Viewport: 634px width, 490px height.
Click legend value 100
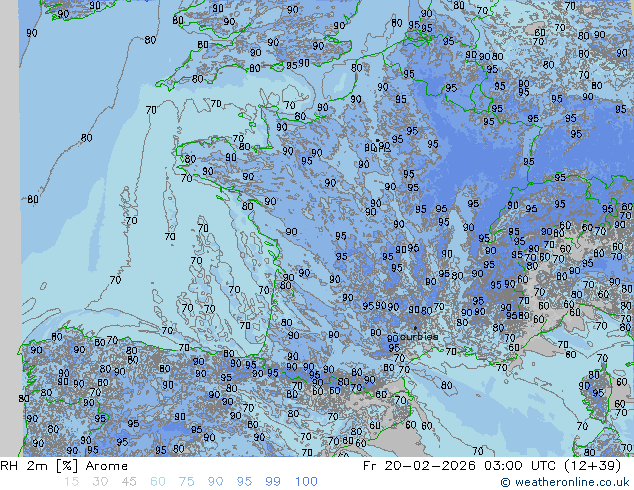pyautogui.click(x=306, y=482)
